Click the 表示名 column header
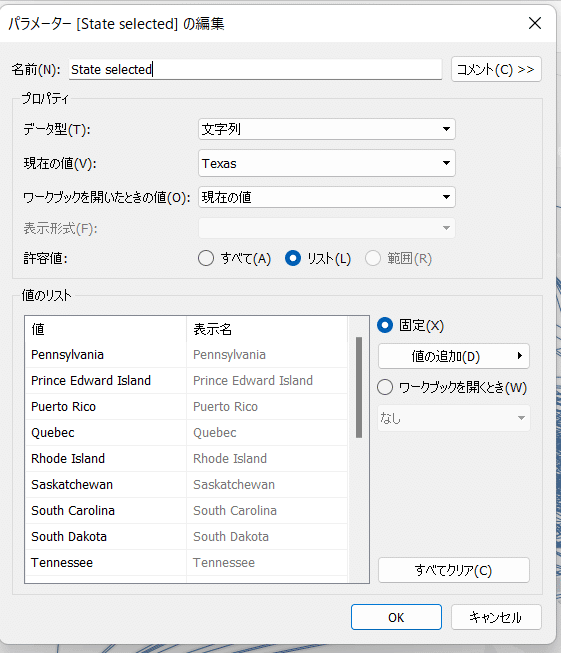This screenshot has width=561, height=653. 267,329
